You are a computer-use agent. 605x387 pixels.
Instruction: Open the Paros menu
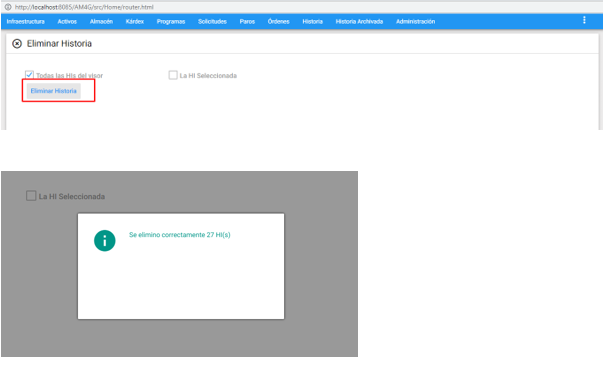click(x=247, y=22)
